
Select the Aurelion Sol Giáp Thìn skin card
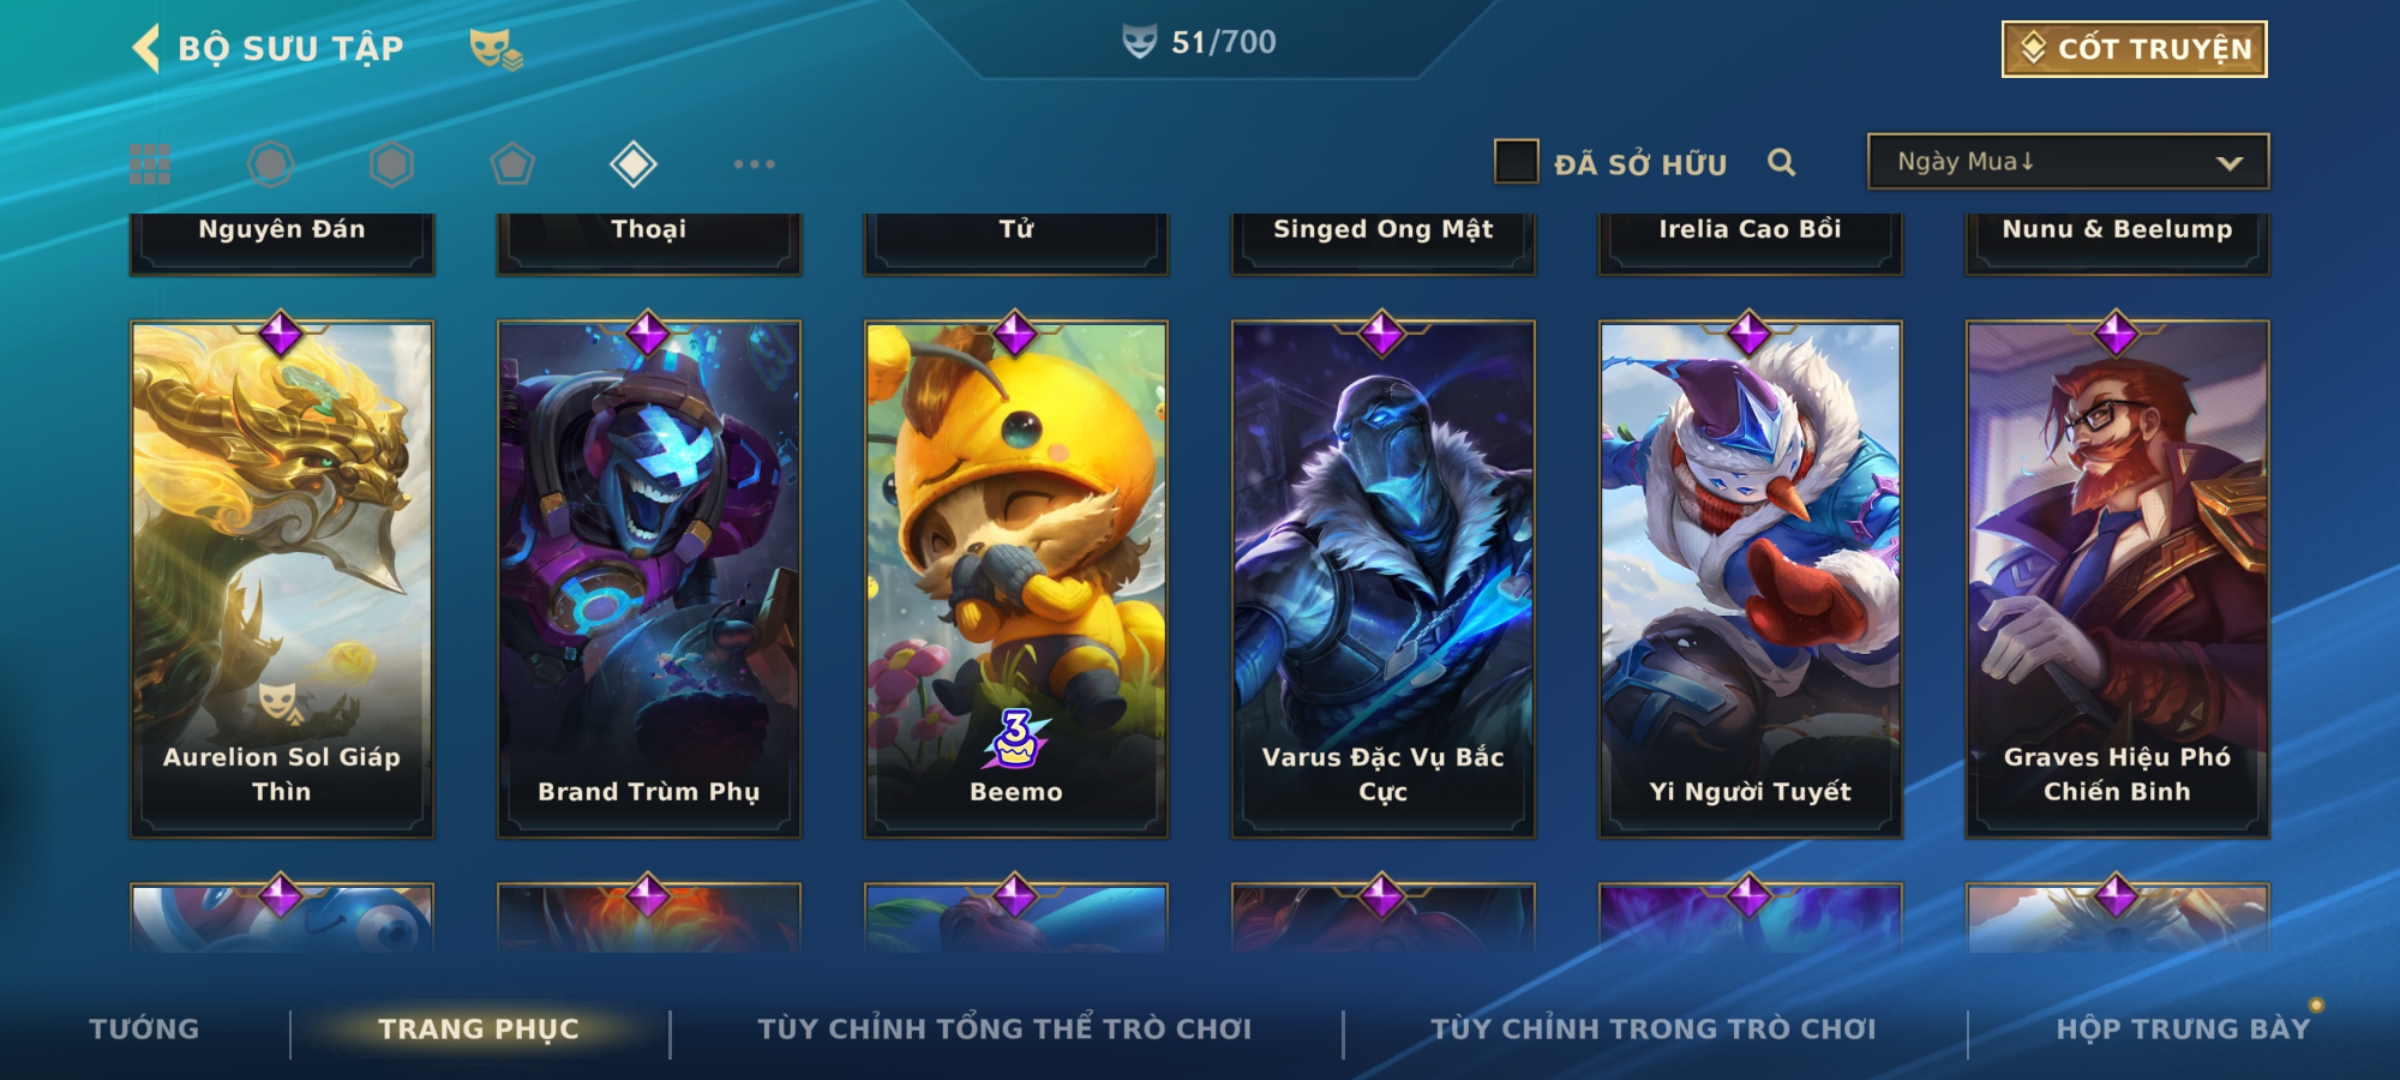pyautogui.click(x=282, y=578)
